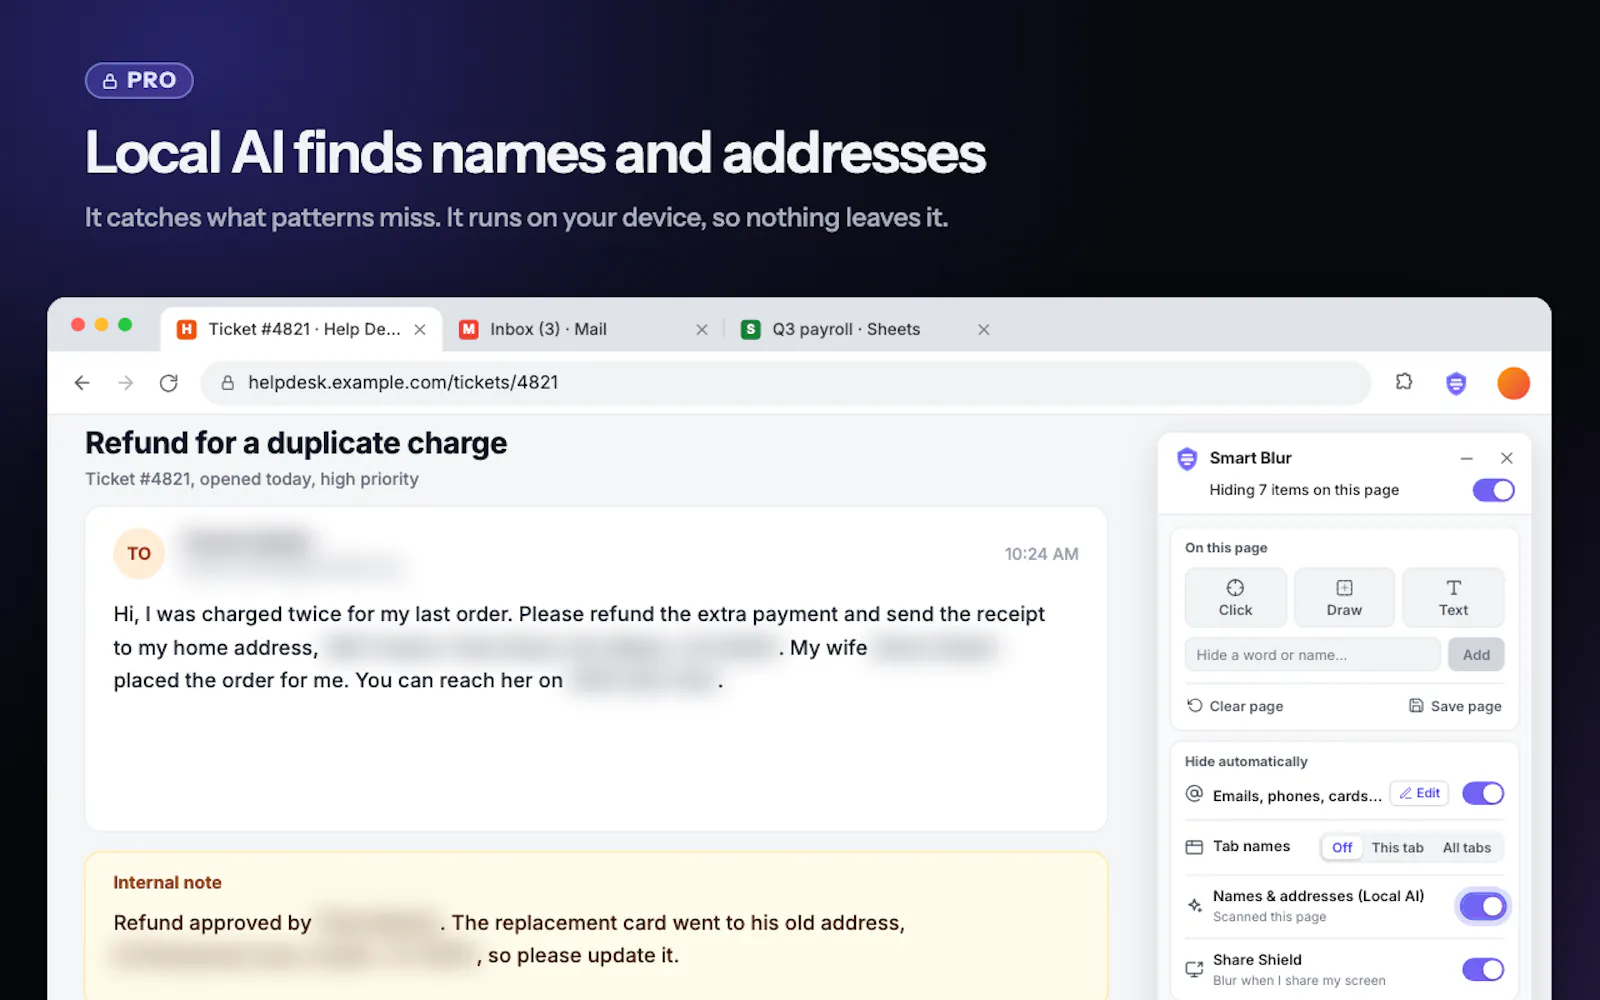Screen dimensions: 1600x1000
Task: Click the PRO badge
Action: (x=139, y=80)
